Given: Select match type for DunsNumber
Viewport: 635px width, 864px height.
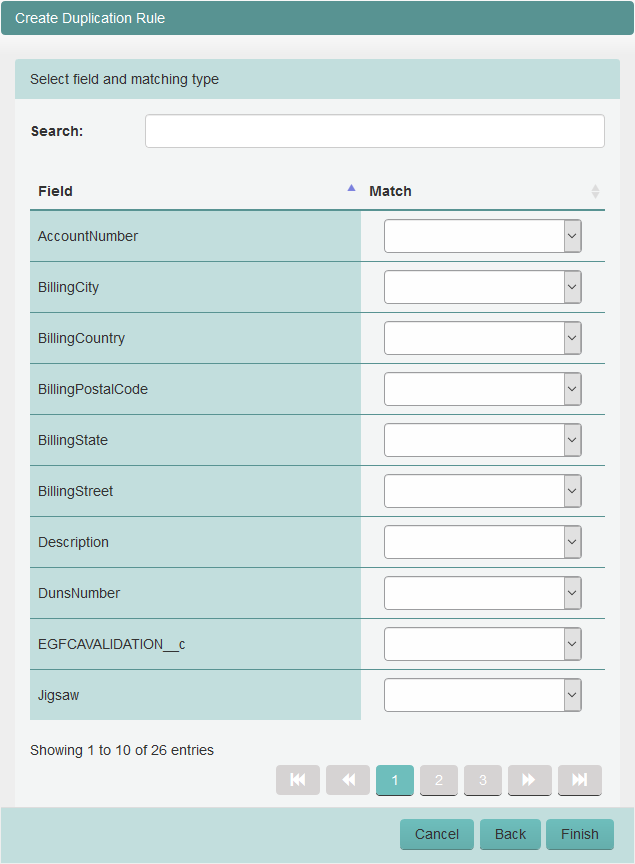Looking at the screenshot, I should coord(483,593).
